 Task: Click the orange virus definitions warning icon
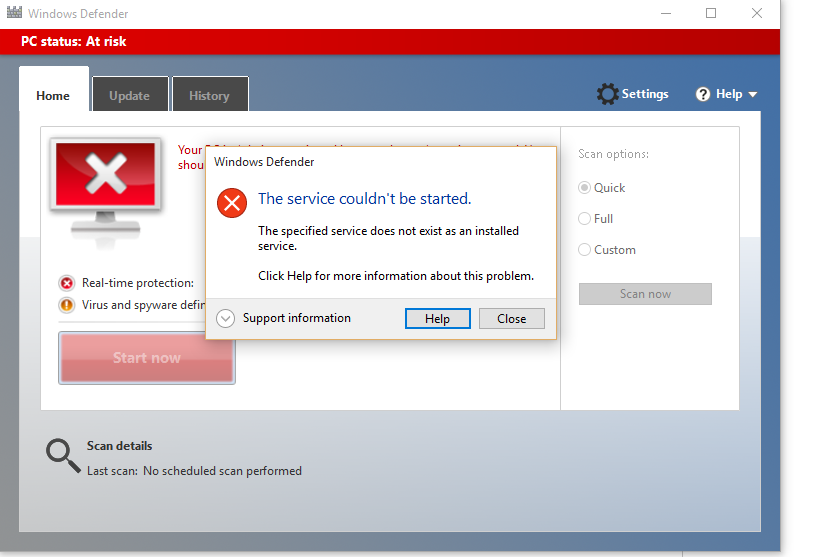(67, 305)
